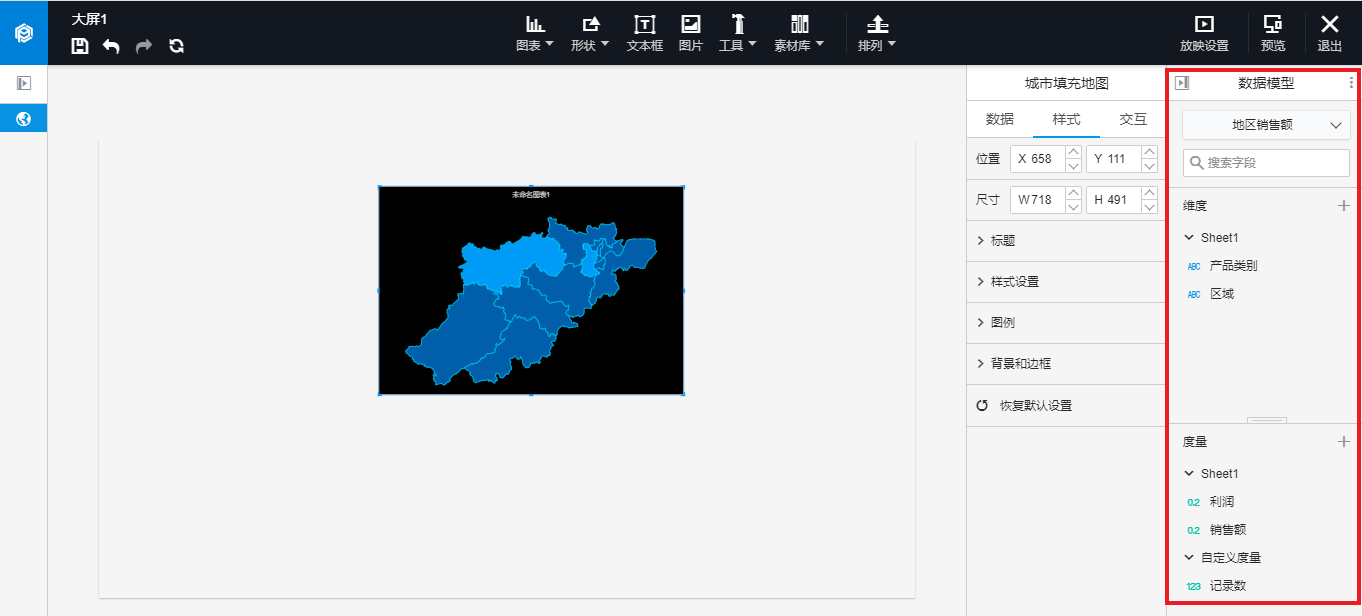Click the save icon in top toolbar
1362x616 pixels.
click(x=80, y=46)
